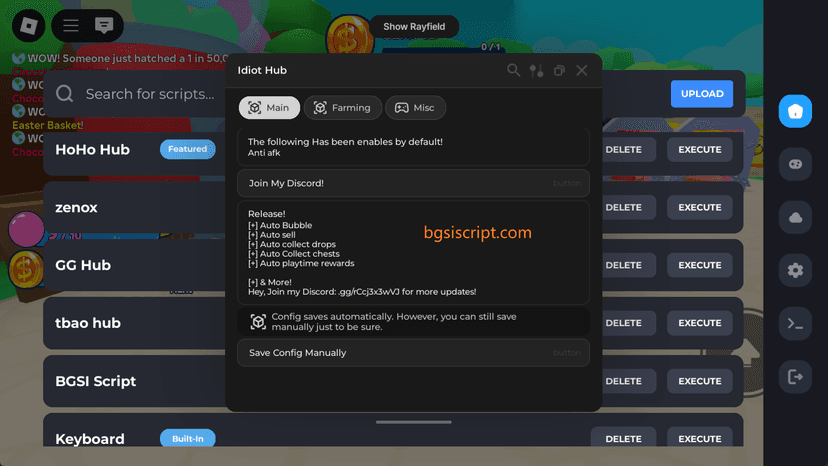Open Idiot Hub settings sliders icon
This screenshot has width=828, height=466.
[x=536, y=70]
